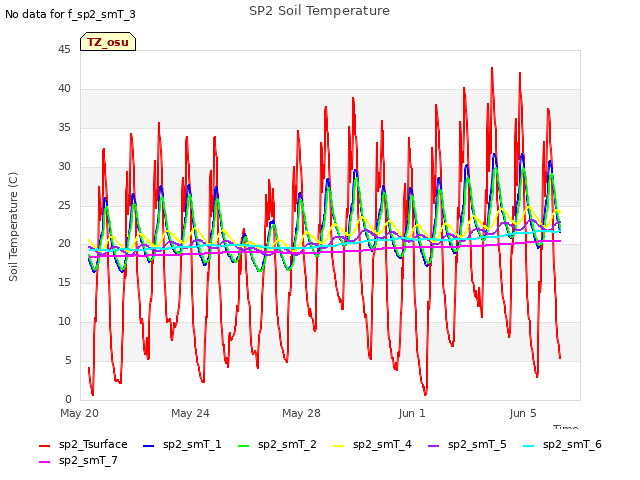Image resolution: width=640 pixels, height=480 pixels.
Task: Toggle the sp2_smT_5 legend entry
Action: 467,444
